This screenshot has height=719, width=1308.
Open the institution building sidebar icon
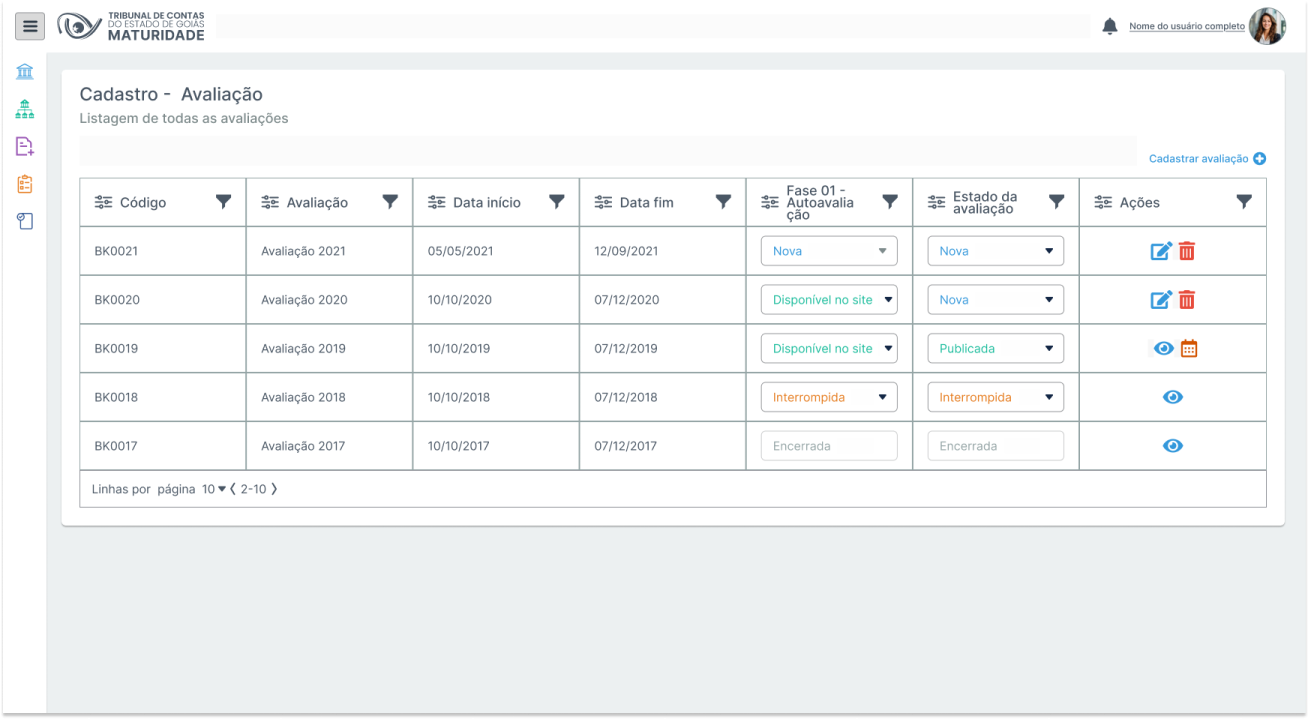tap(25, 71)
